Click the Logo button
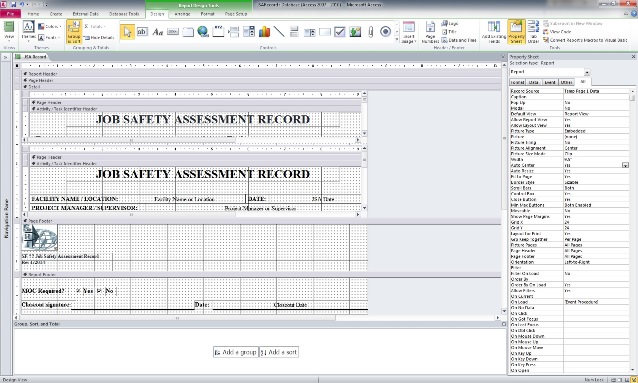Viewport: 638px width, 383px height. point(450,24)
